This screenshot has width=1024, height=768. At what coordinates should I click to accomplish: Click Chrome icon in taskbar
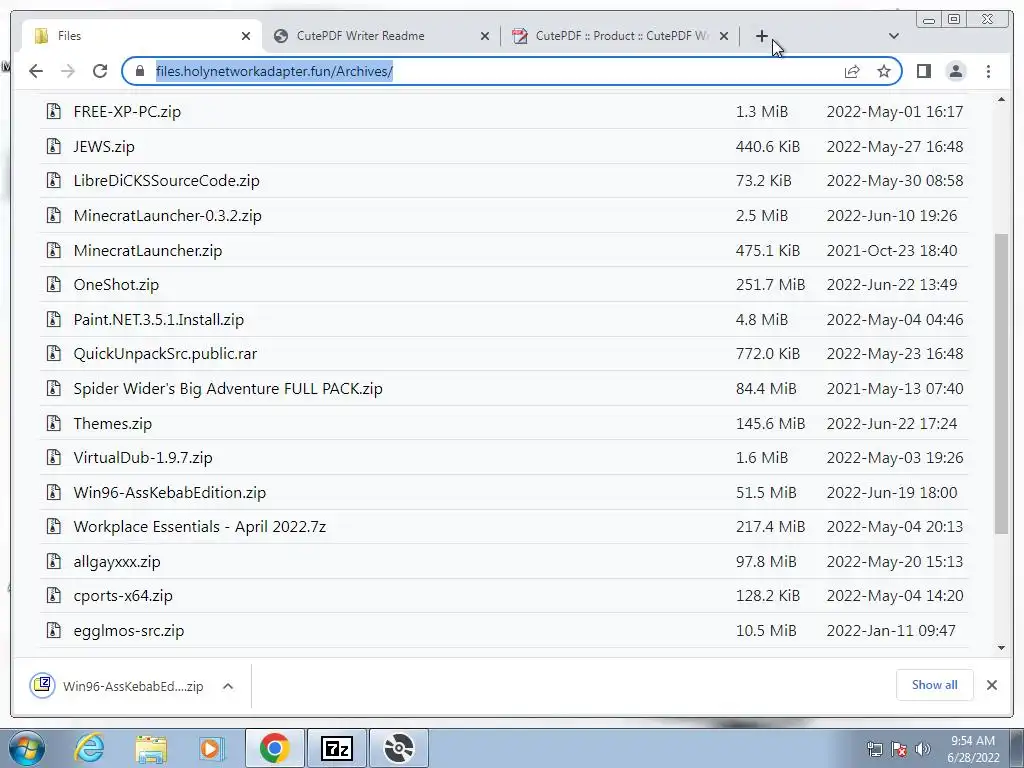coord(274,748)
